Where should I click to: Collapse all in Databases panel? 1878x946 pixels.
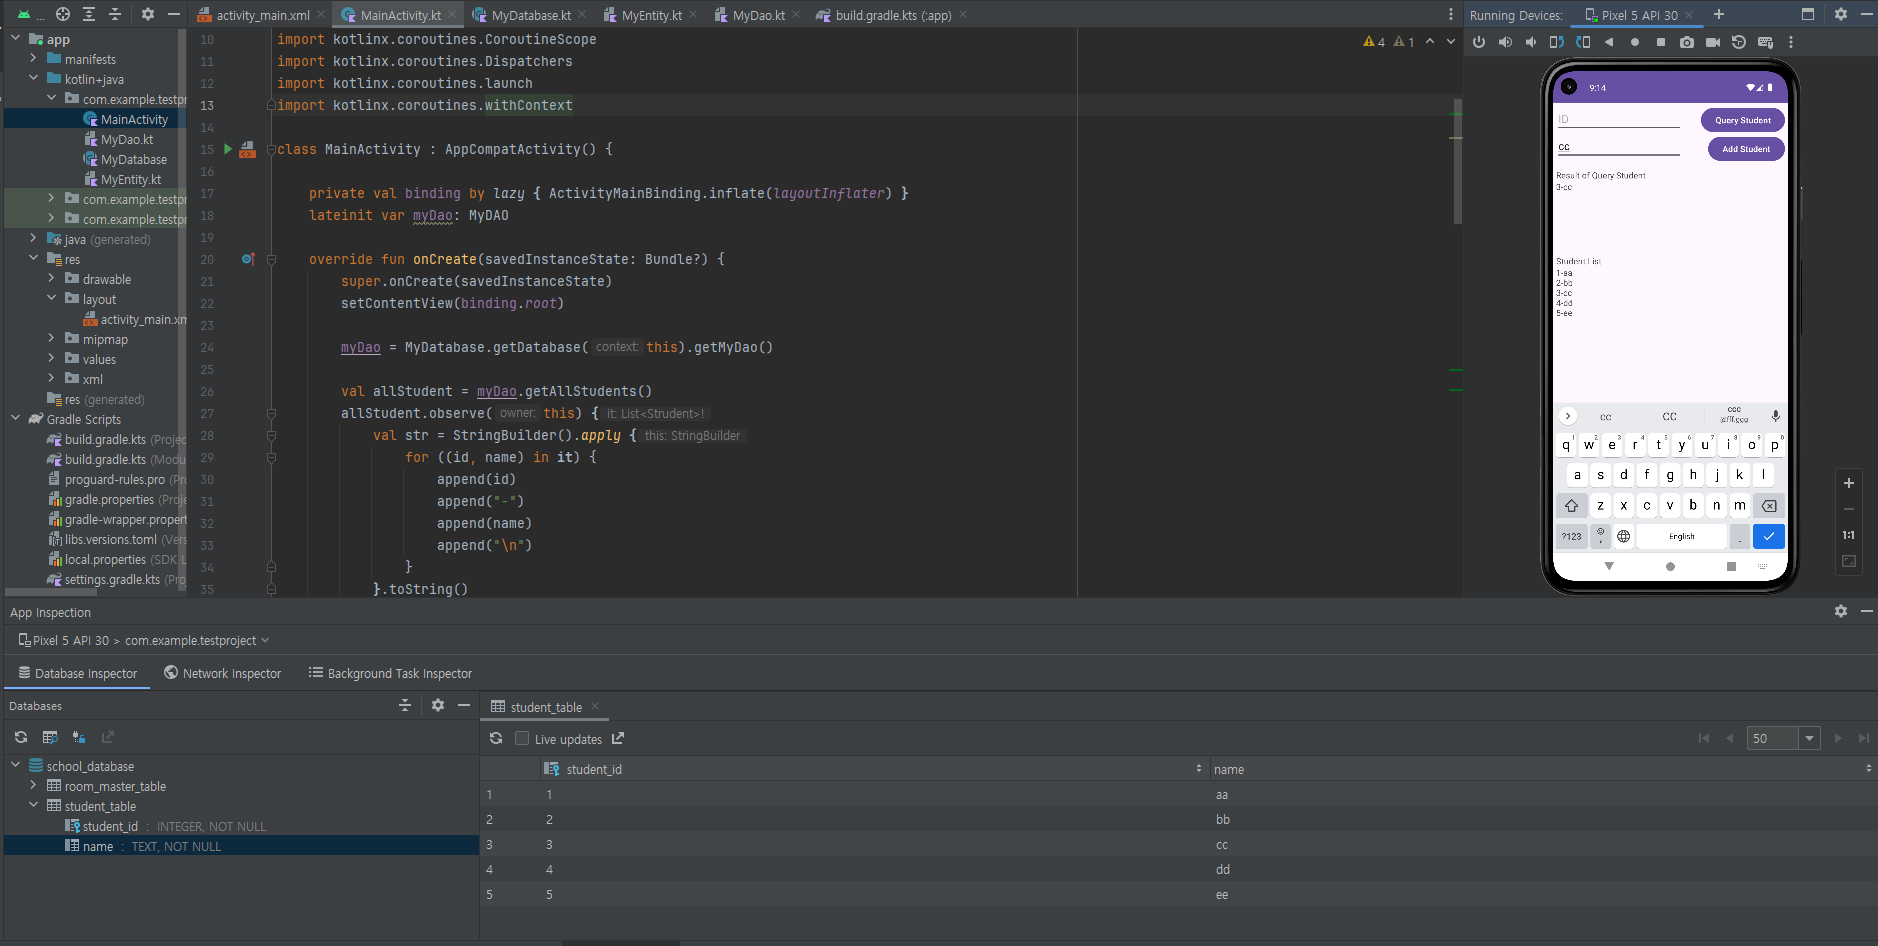(x=405, y=705)
